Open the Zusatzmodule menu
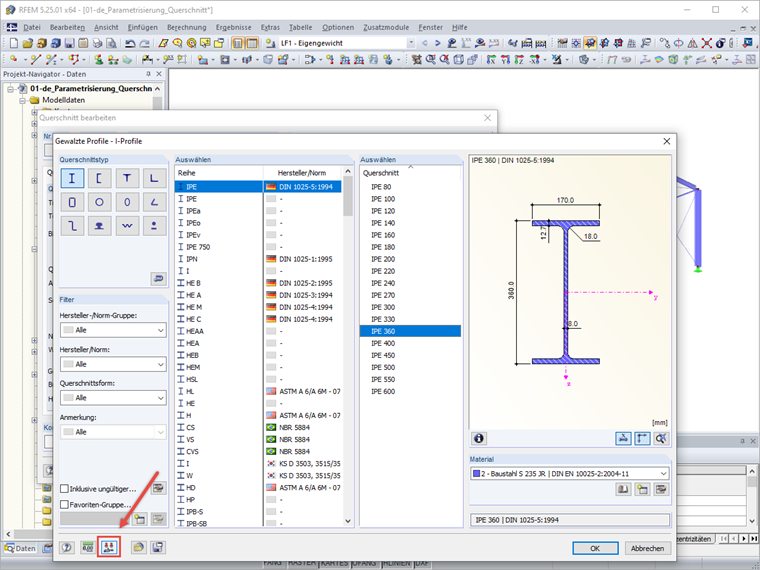Screen dimensions: 760x570 pos(386,28)
